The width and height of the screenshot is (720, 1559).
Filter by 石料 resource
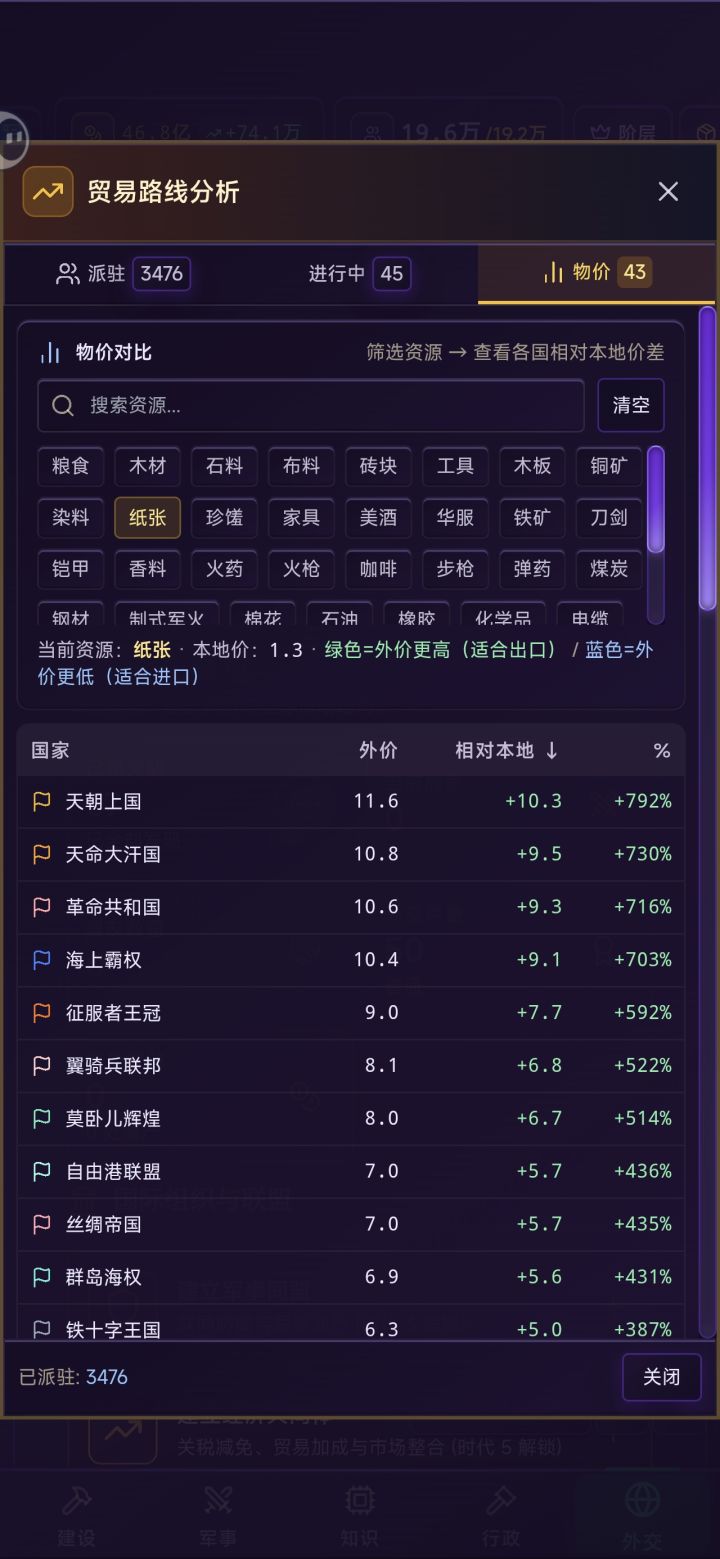(225, 466)
